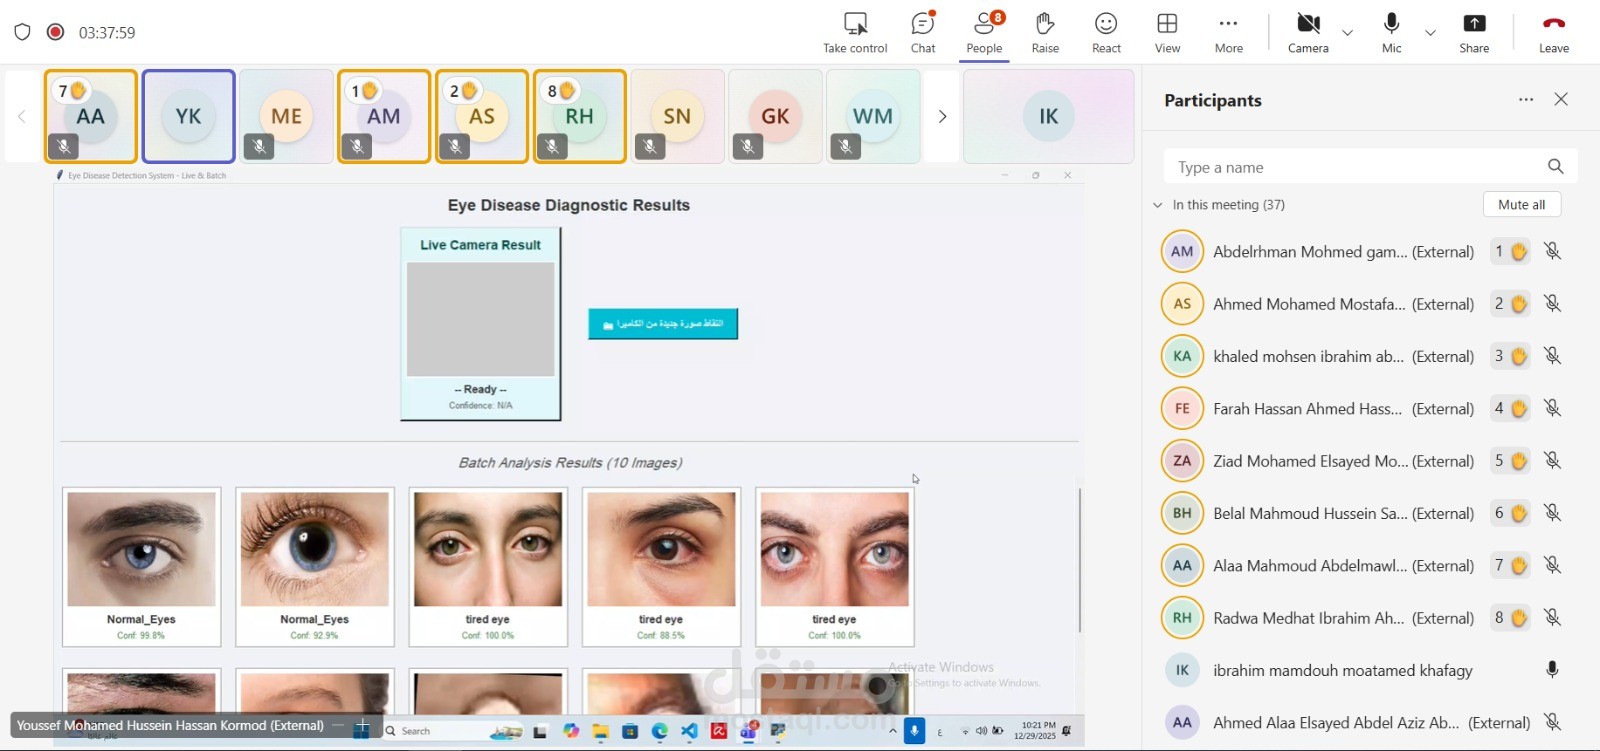Toggle Belal Mahmoud Hussein's muted mic icon

[1552, 513]
